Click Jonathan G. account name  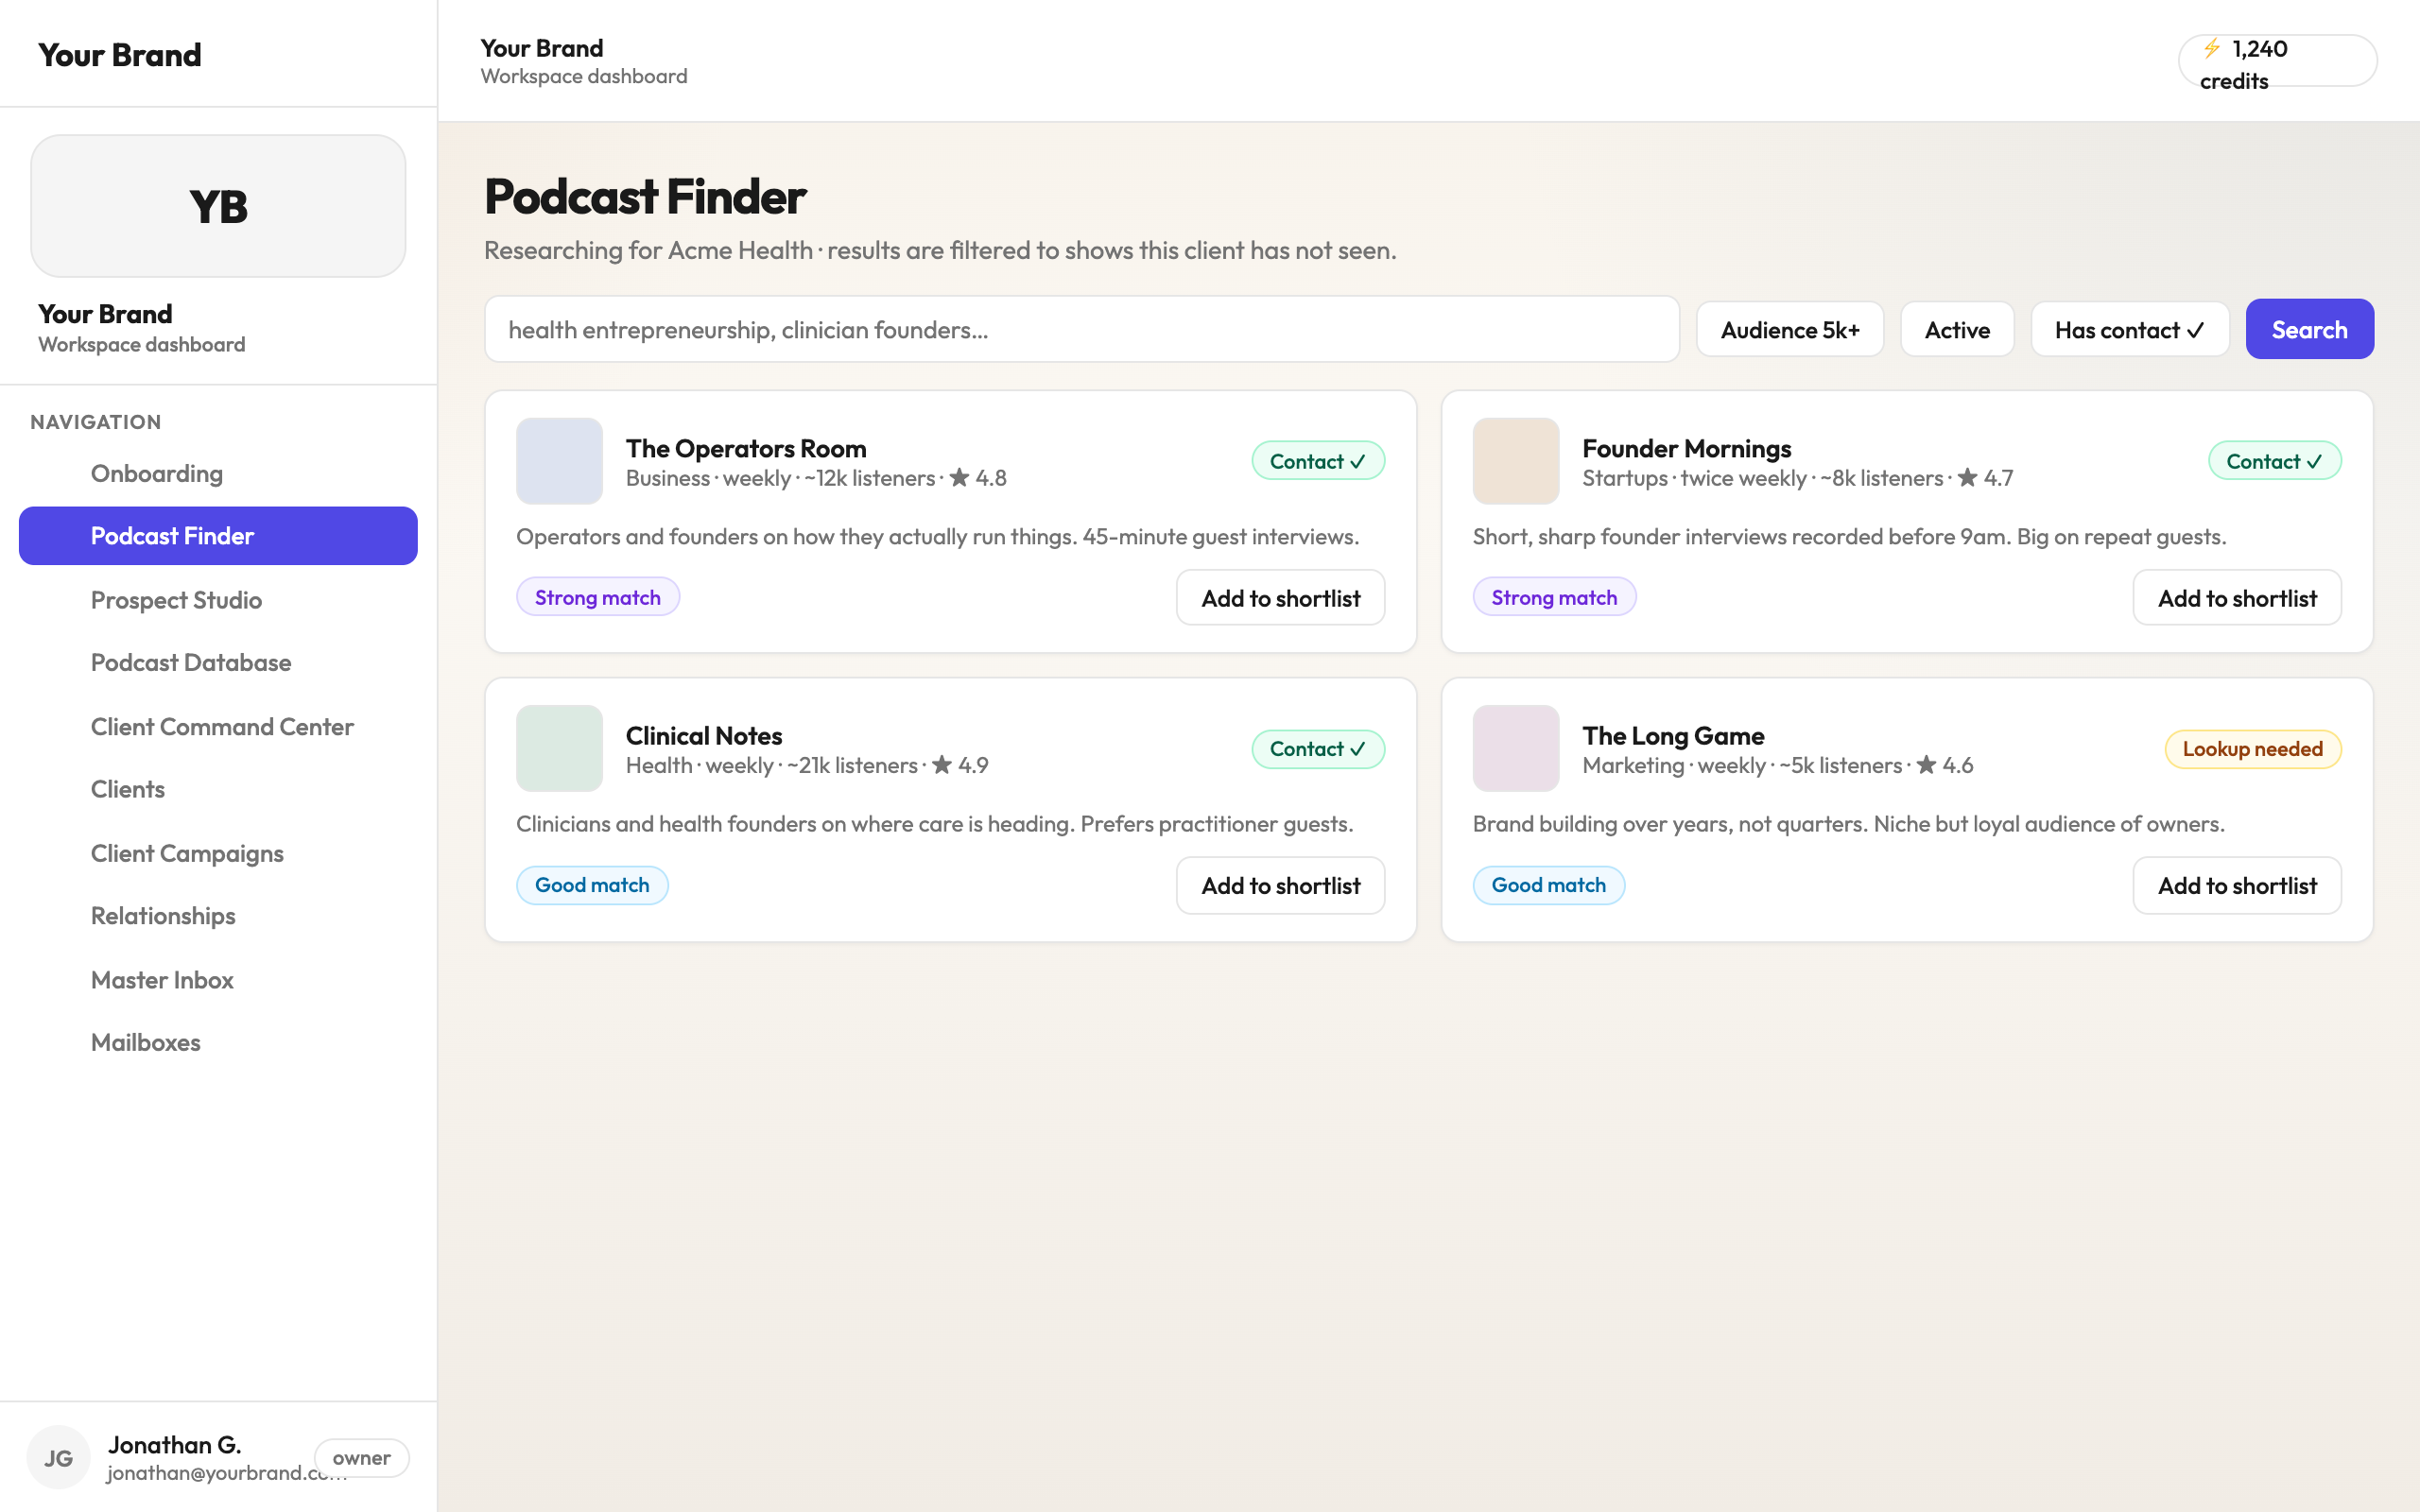[x=175, y=1444]
